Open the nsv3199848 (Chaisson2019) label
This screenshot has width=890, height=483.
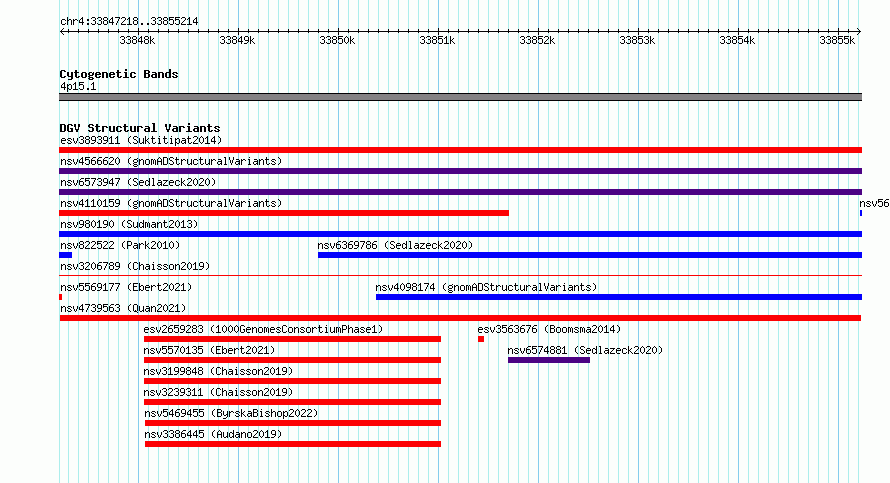[x=219, y=371]
